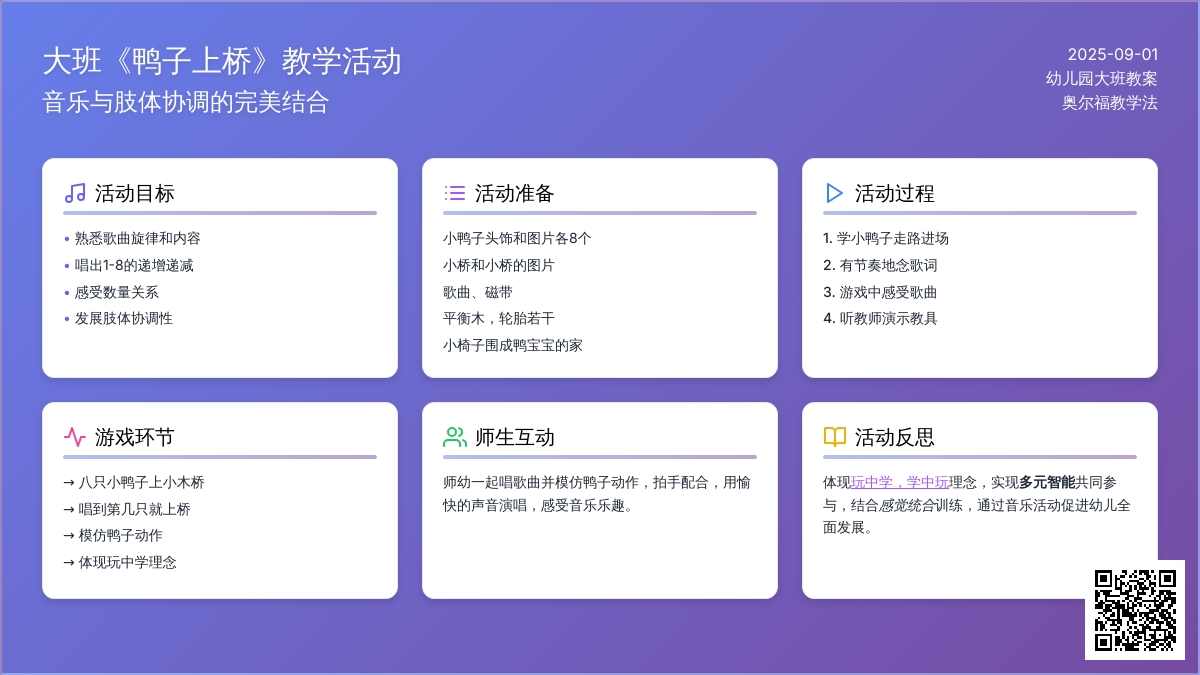Click the main title 大班《鸭子上桥》教学活动
The width and height of the screenshot is (1200, 675).
222,61
